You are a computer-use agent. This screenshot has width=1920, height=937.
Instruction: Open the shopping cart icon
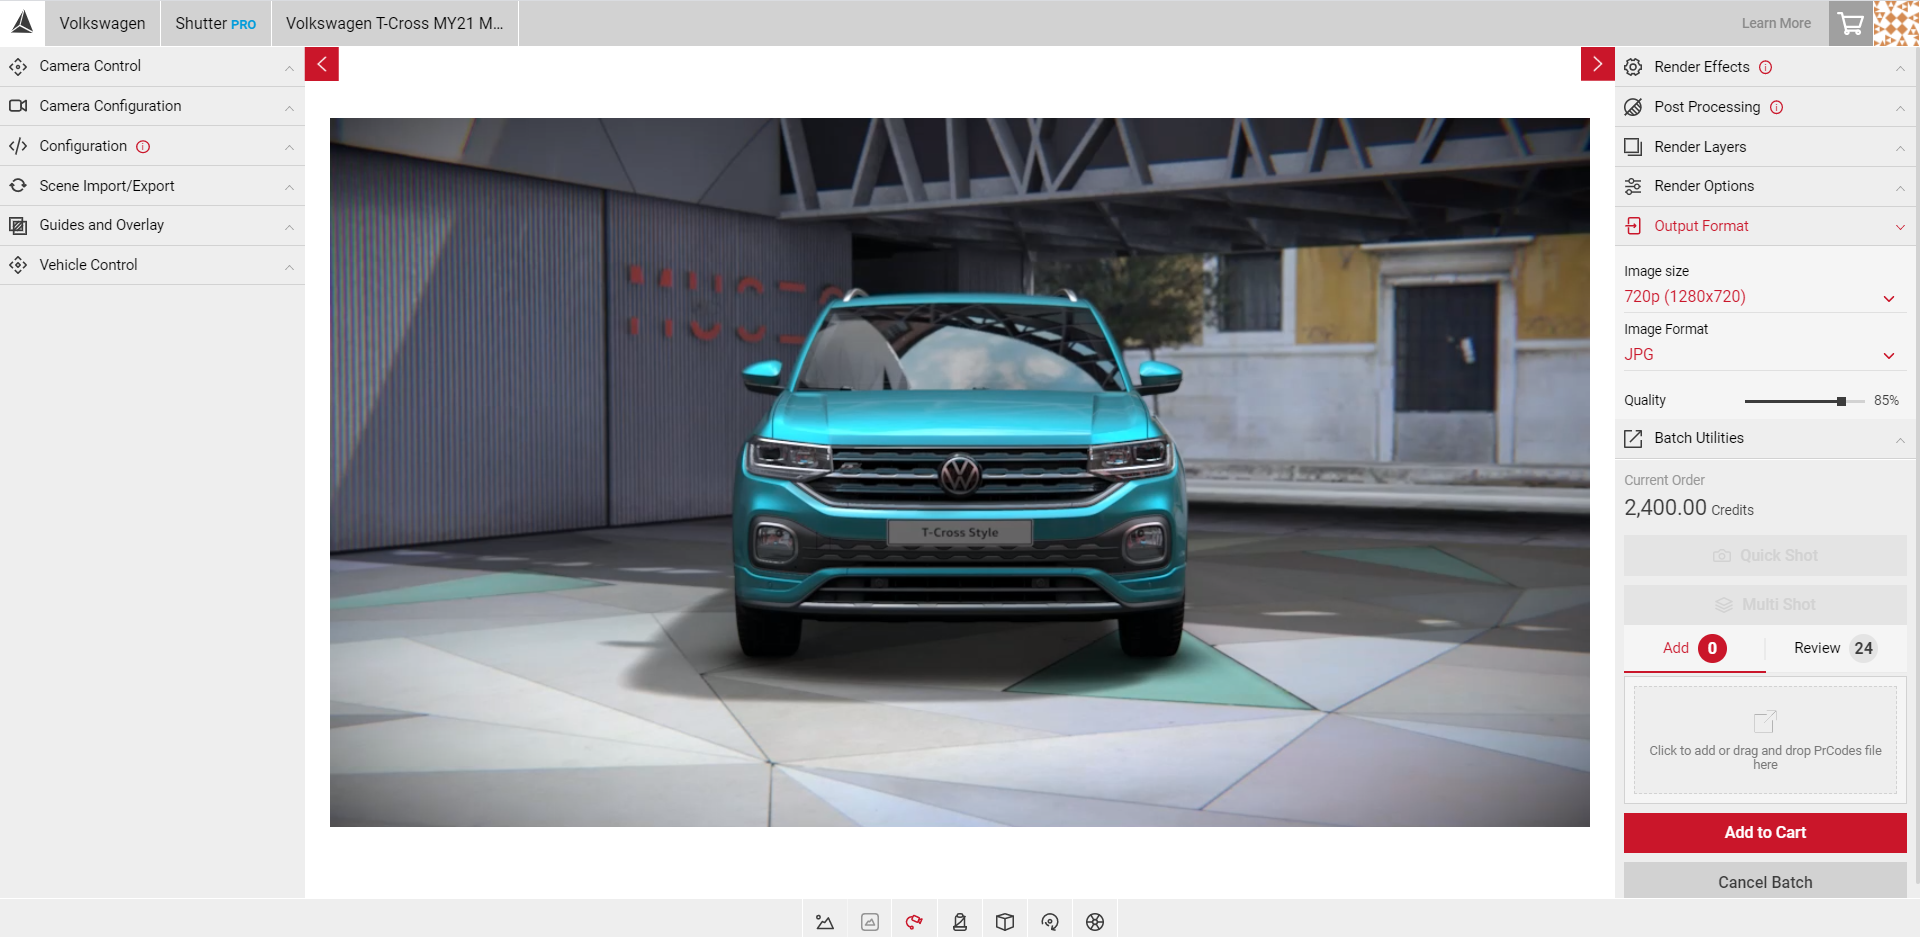(1851, 23)
